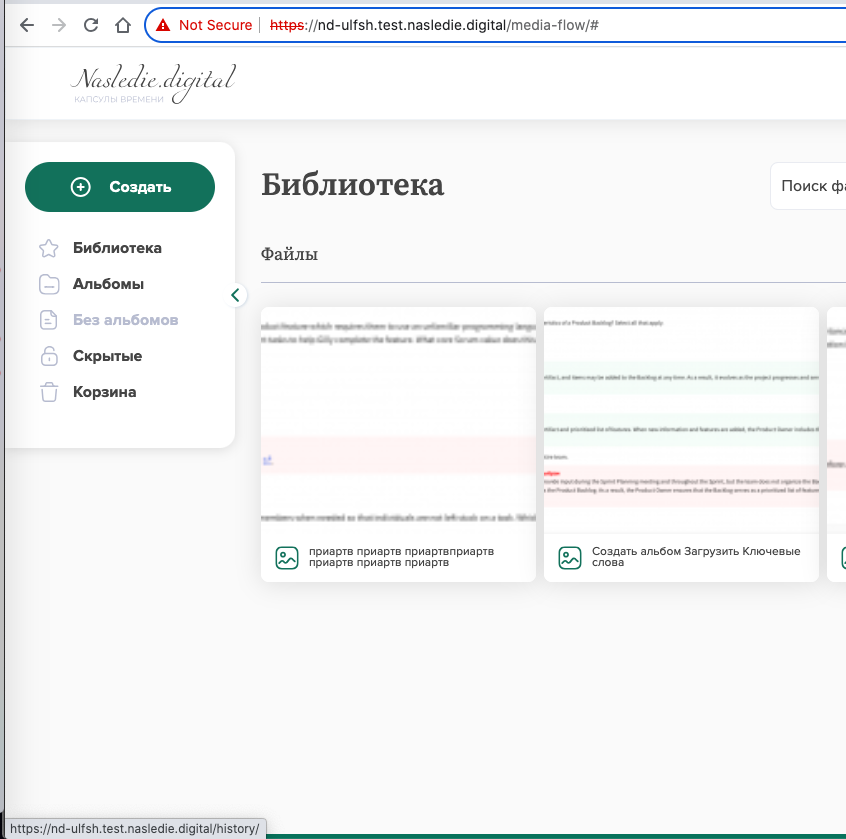Screen dimensions: 846x839
Task: Click the trash bin icon beside Корзина
Action: [x=49, y=392]
